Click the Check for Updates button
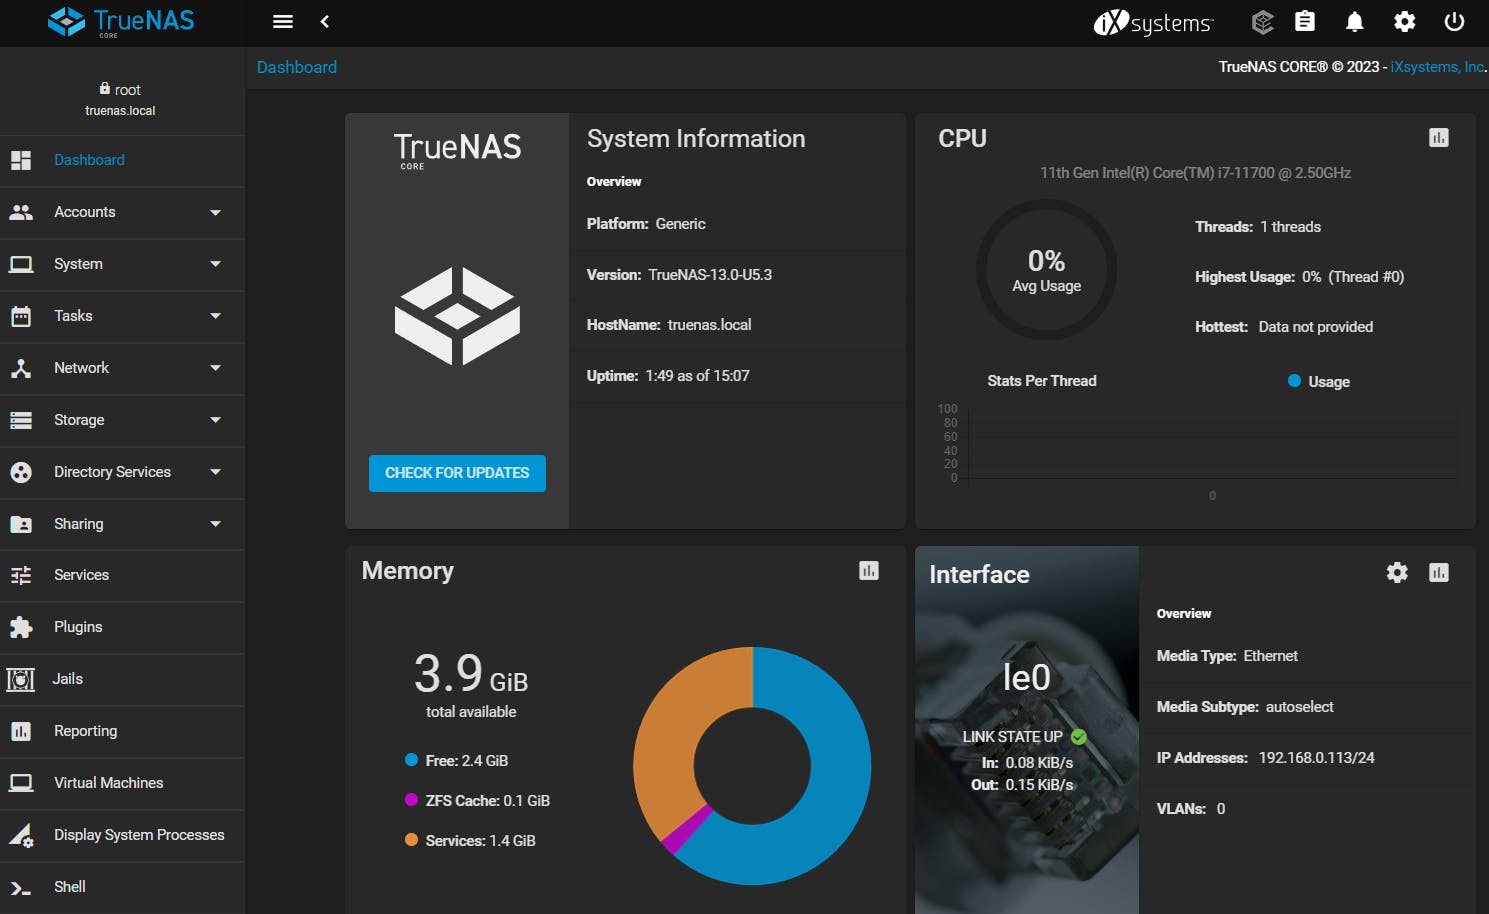This screenshot has width=1489, height=914. tap(457, 473)
